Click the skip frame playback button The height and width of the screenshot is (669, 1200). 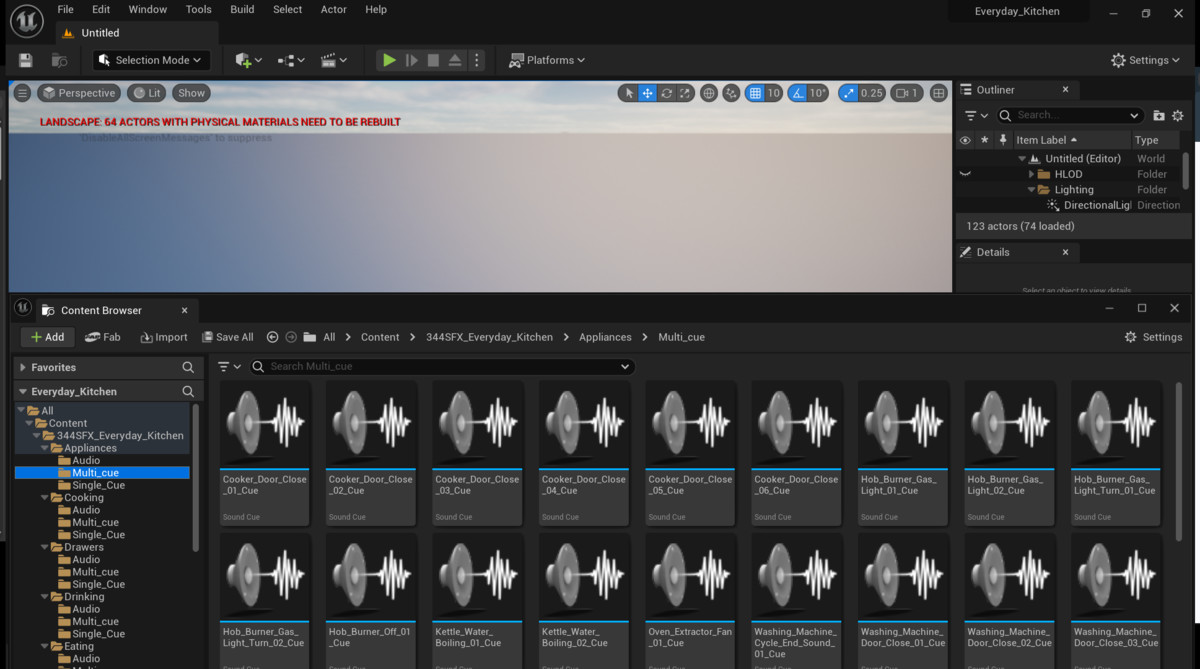coord(411,60)
